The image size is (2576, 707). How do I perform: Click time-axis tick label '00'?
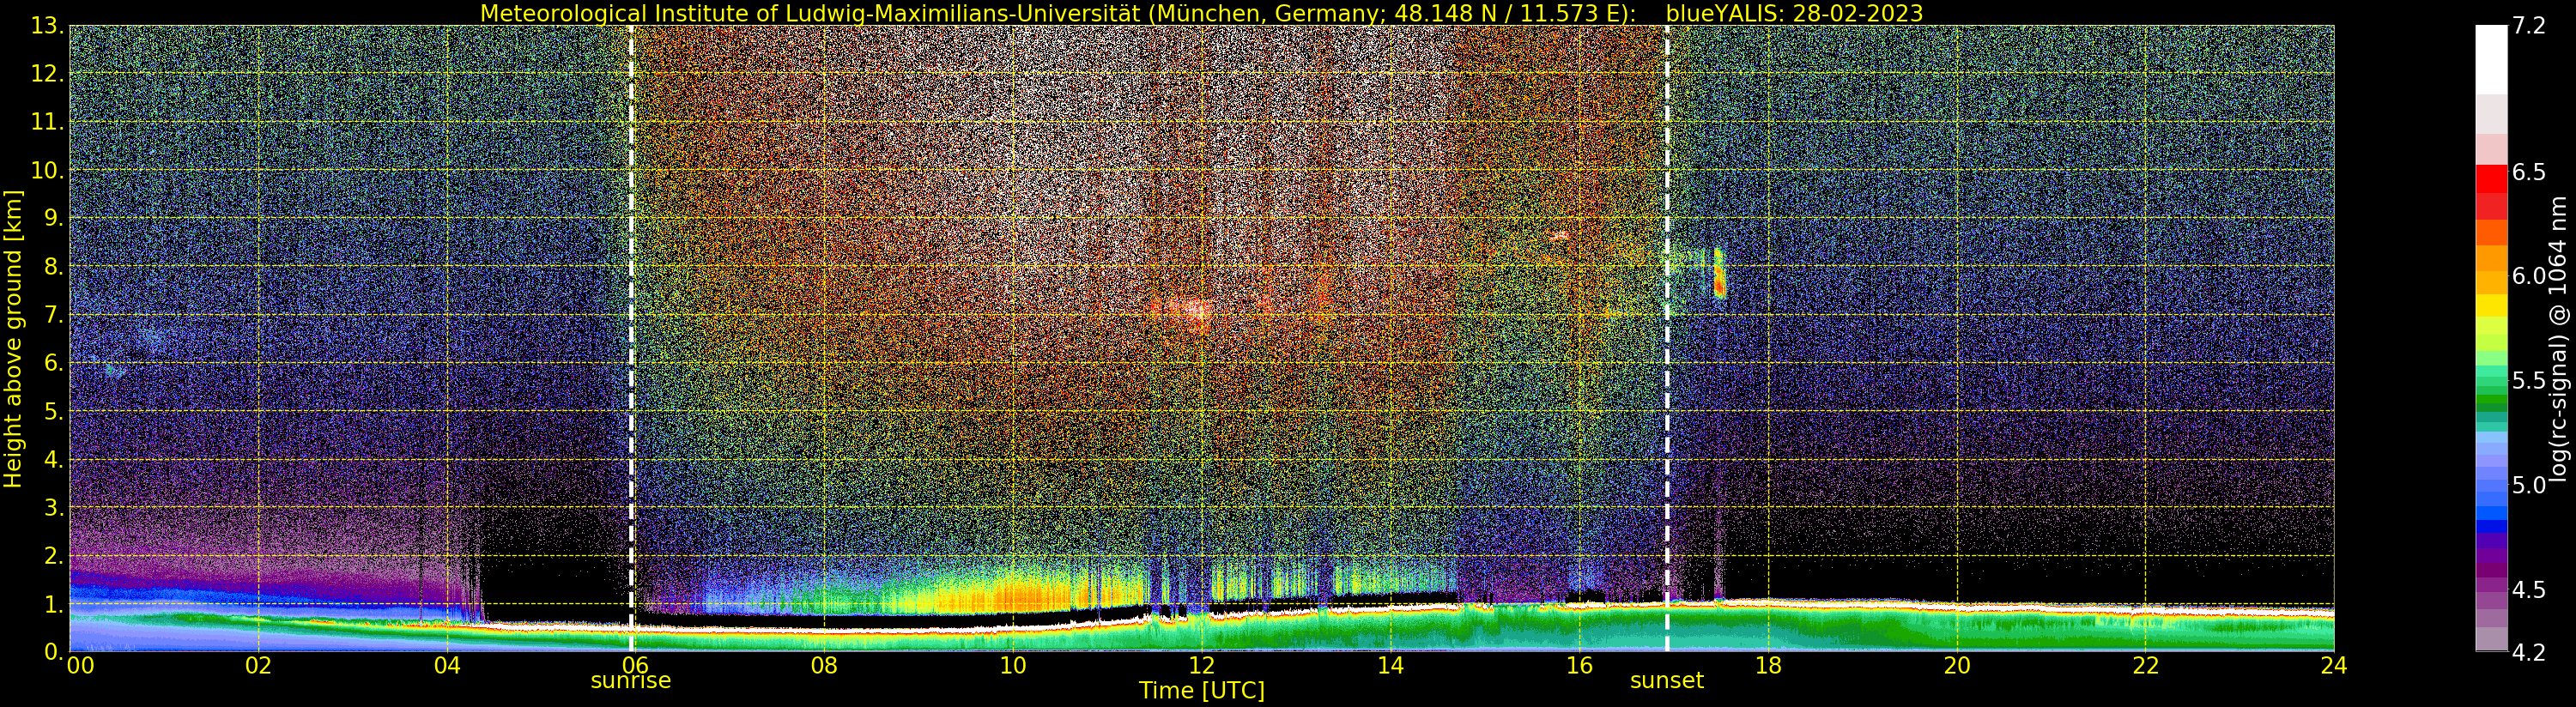coord(80,666)
